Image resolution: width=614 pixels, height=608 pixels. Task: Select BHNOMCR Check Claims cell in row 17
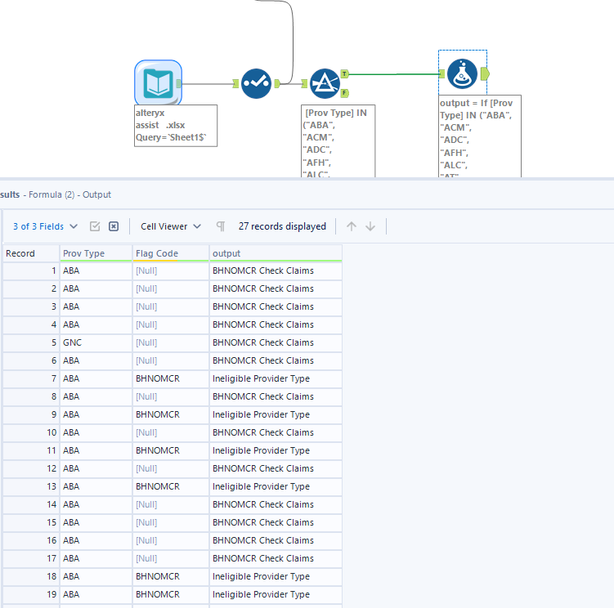click(x=276, y=558)
